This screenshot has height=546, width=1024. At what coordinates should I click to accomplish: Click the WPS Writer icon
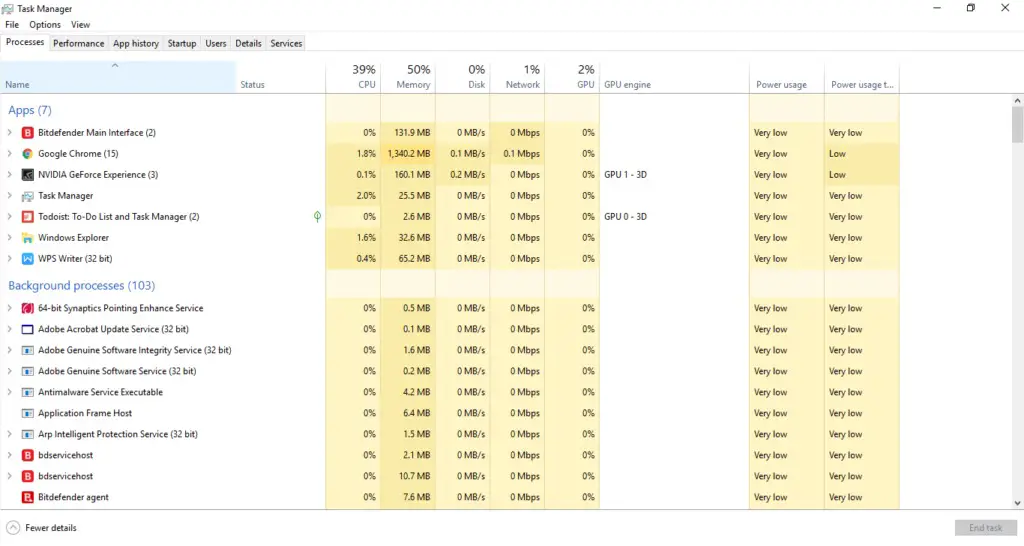point(27,259)
